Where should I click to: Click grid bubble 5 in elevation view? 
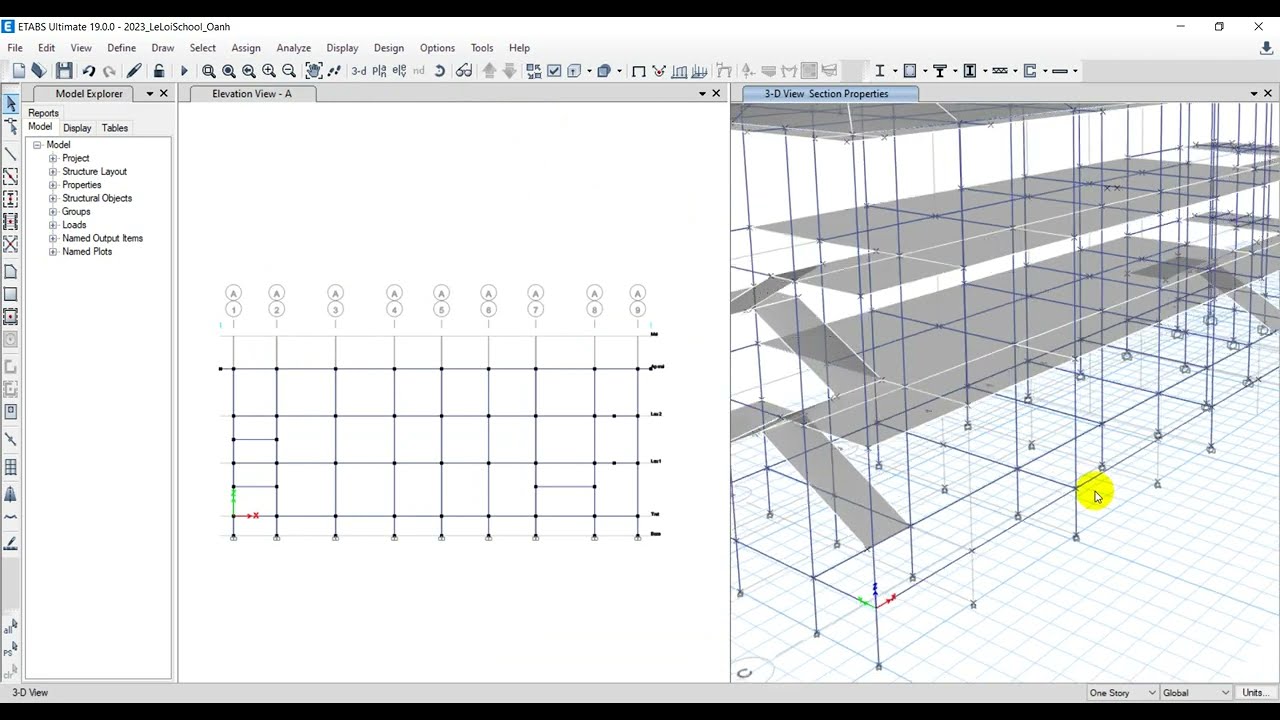click(x=441, y=310)
